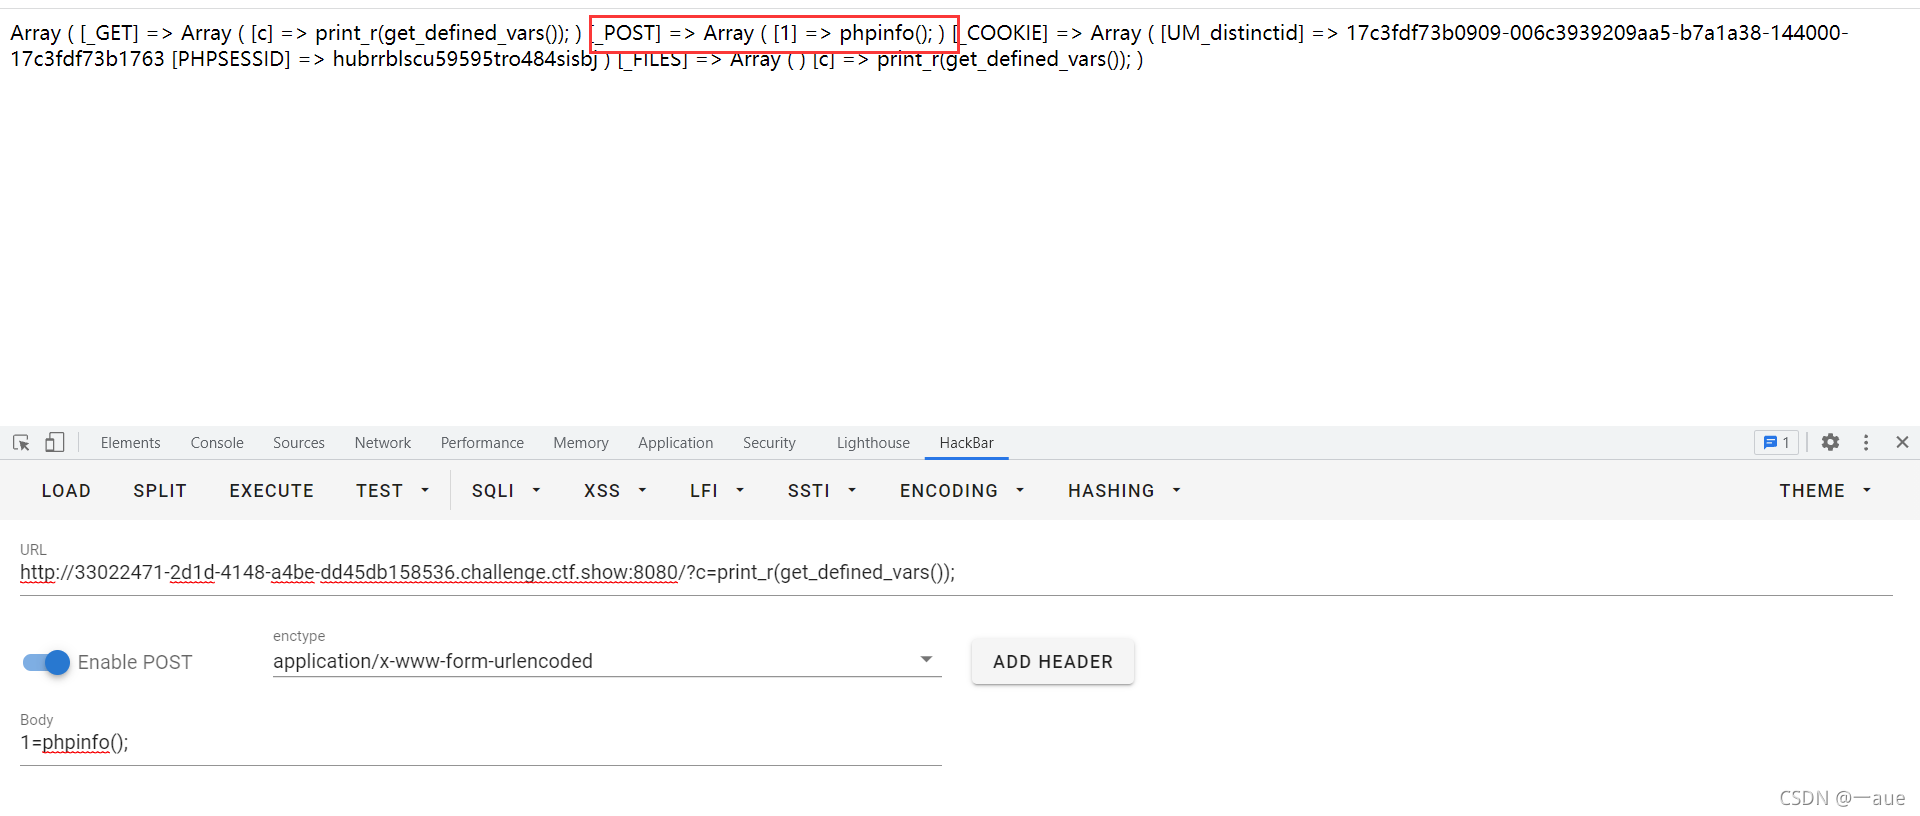This screenshot has height=816, width=1920.
Task: Open the Application tab
Action: tap(676, 442)
